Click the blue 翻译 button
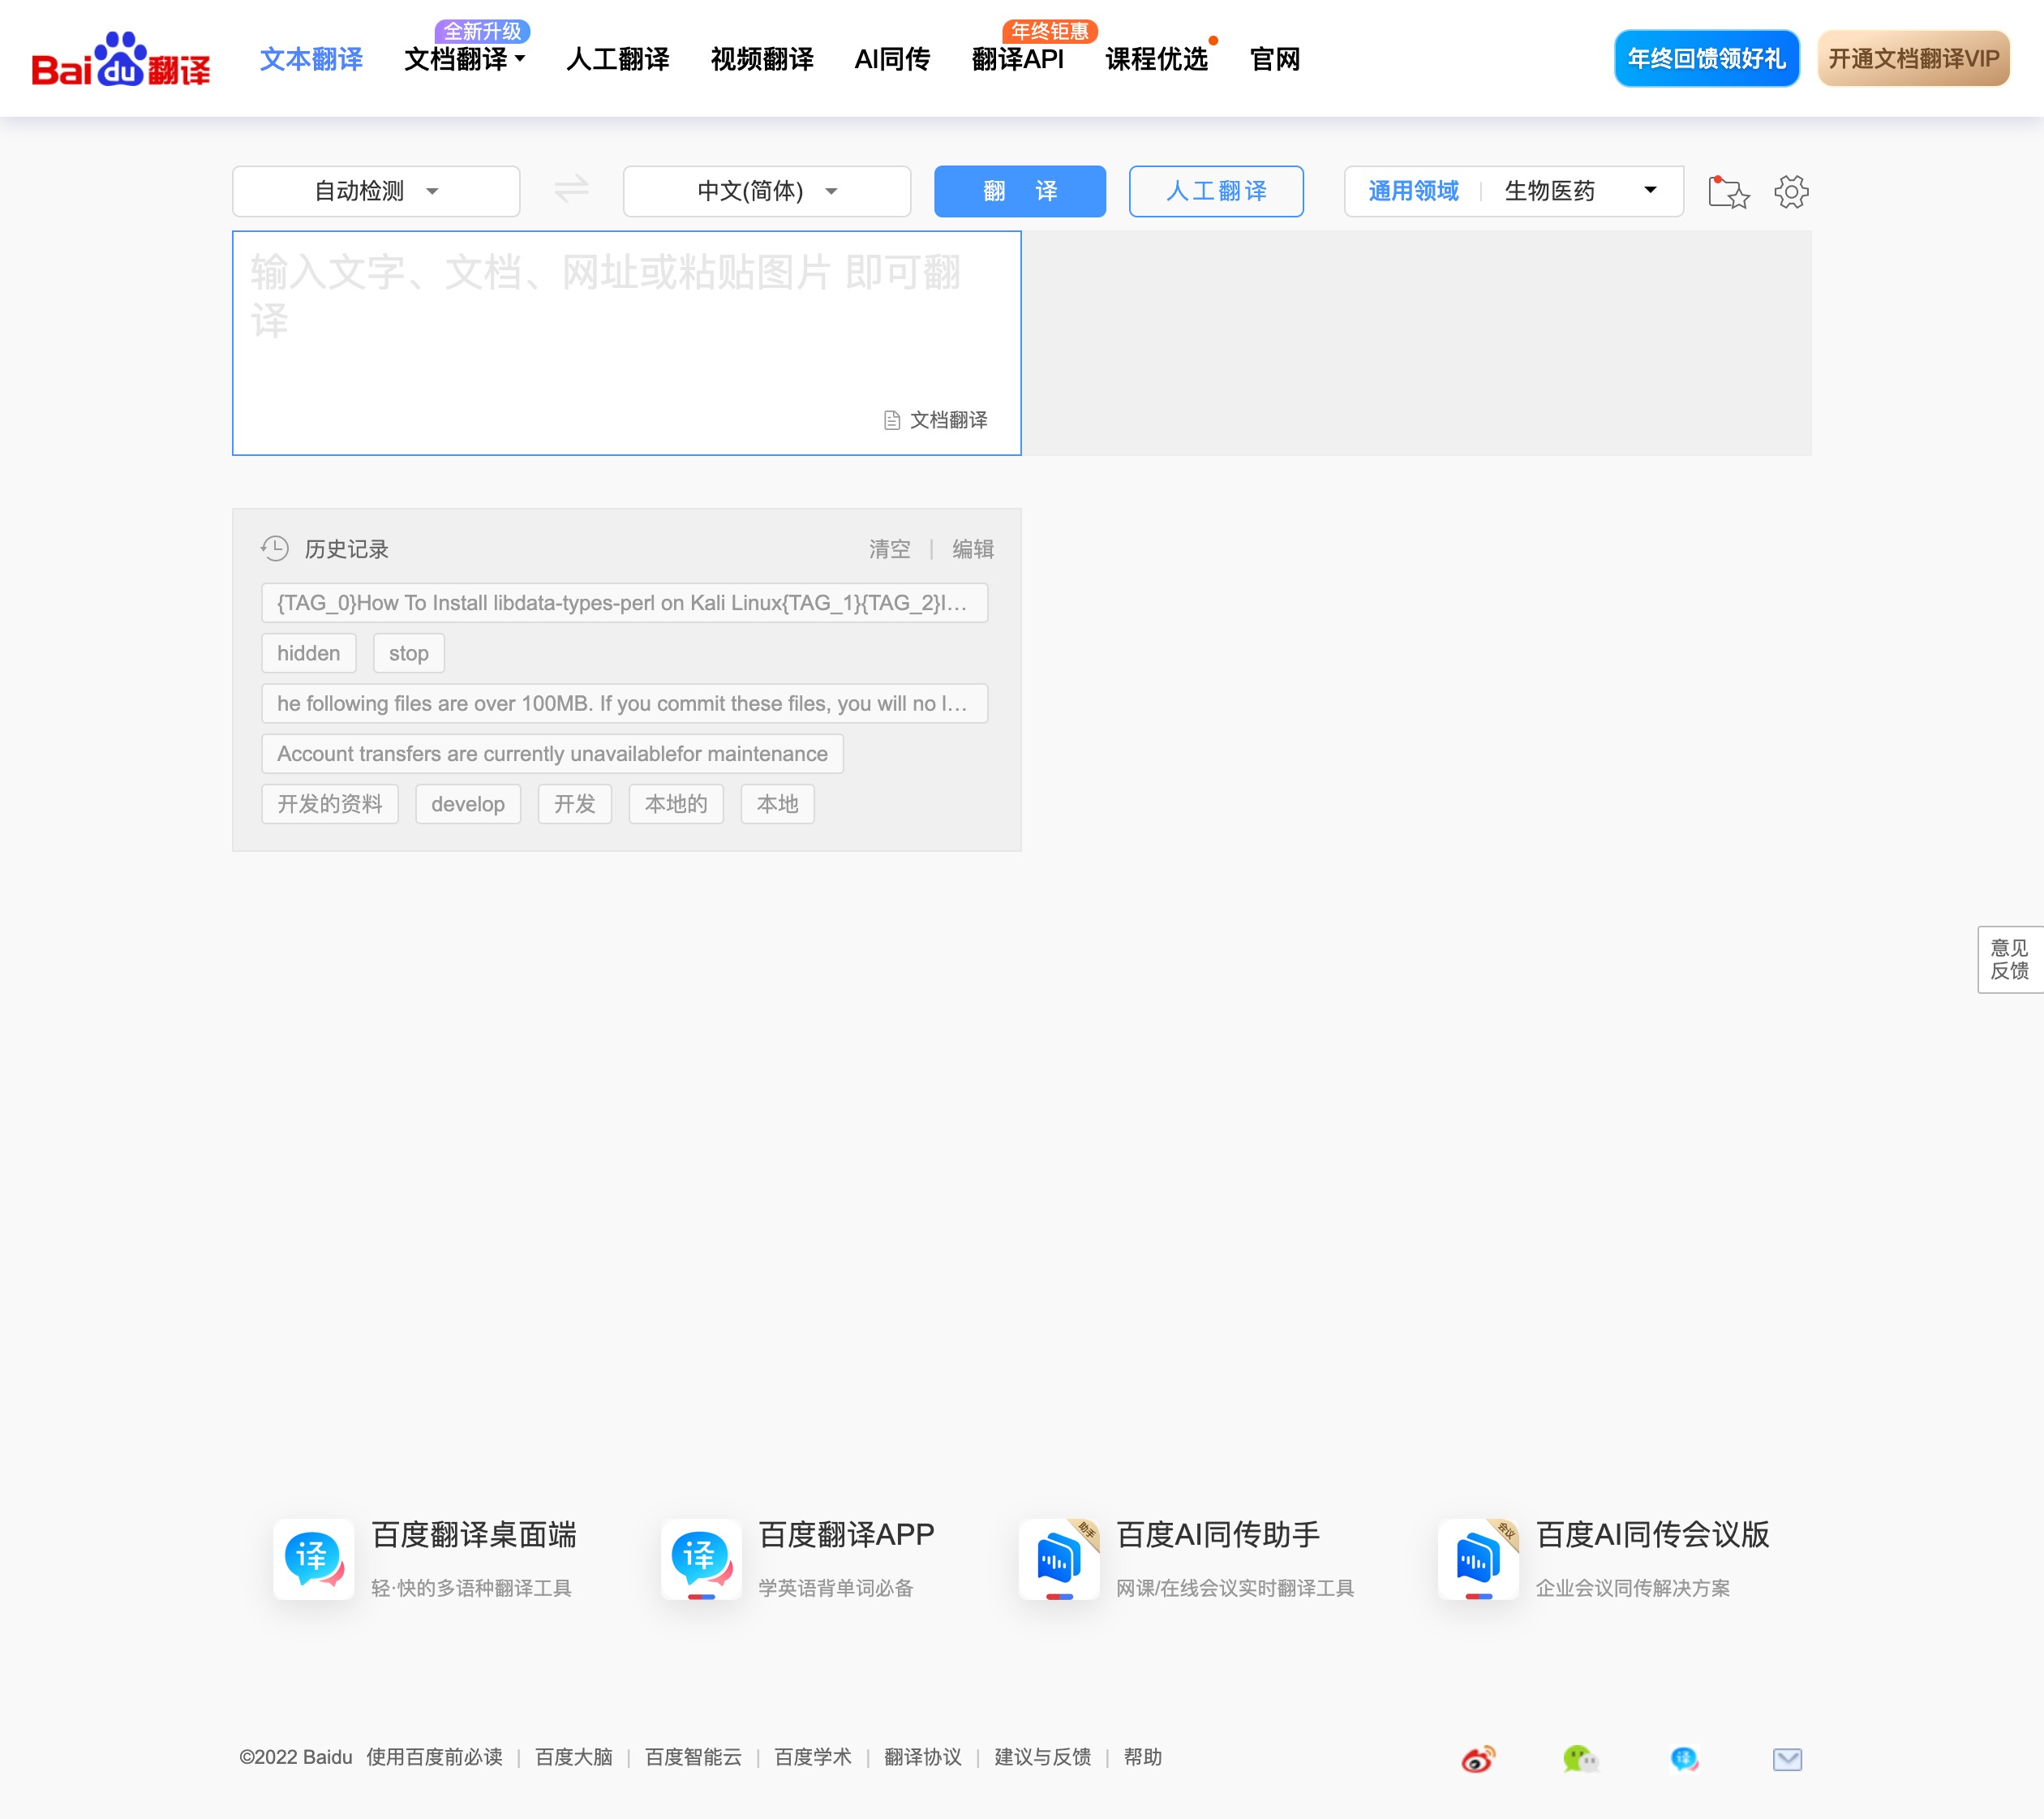2044x1819 pixels. (1019, 191)
